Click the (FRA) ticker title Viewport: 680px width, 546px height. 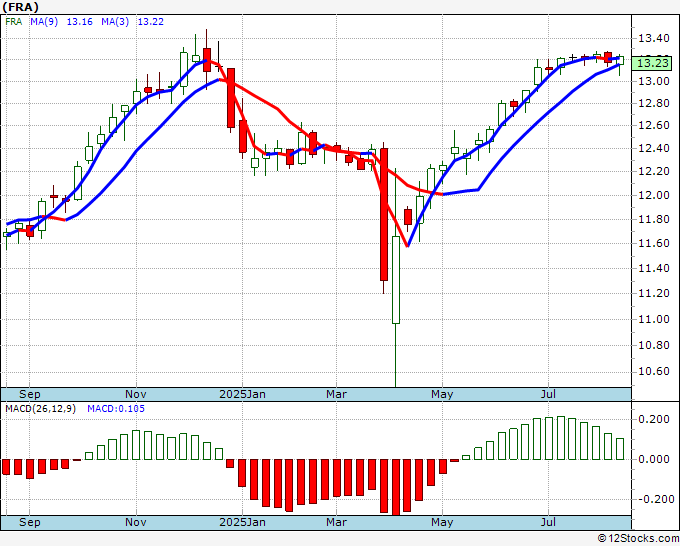(x=20, y=7)
